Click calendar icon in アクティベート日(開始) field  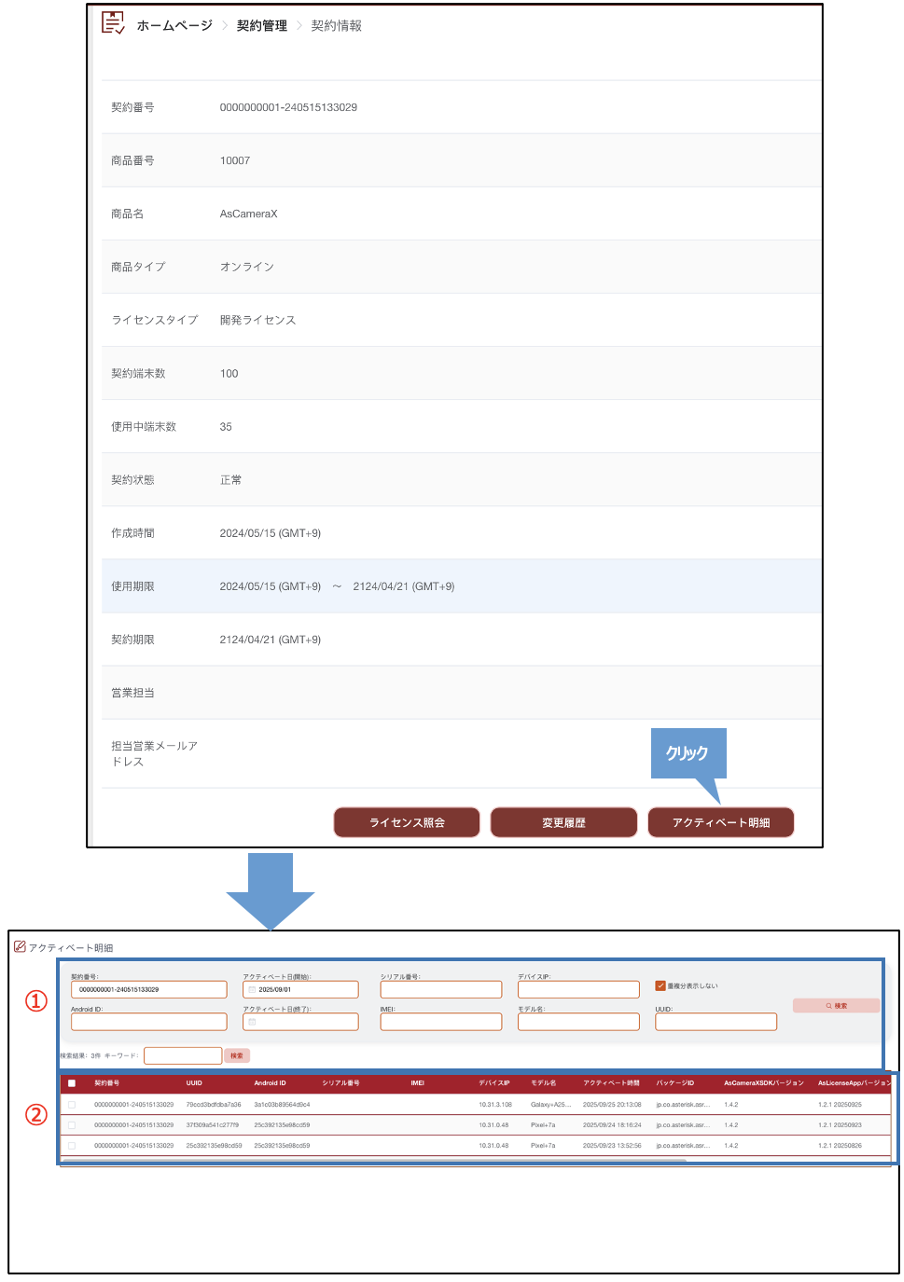(x=252, y=990)
